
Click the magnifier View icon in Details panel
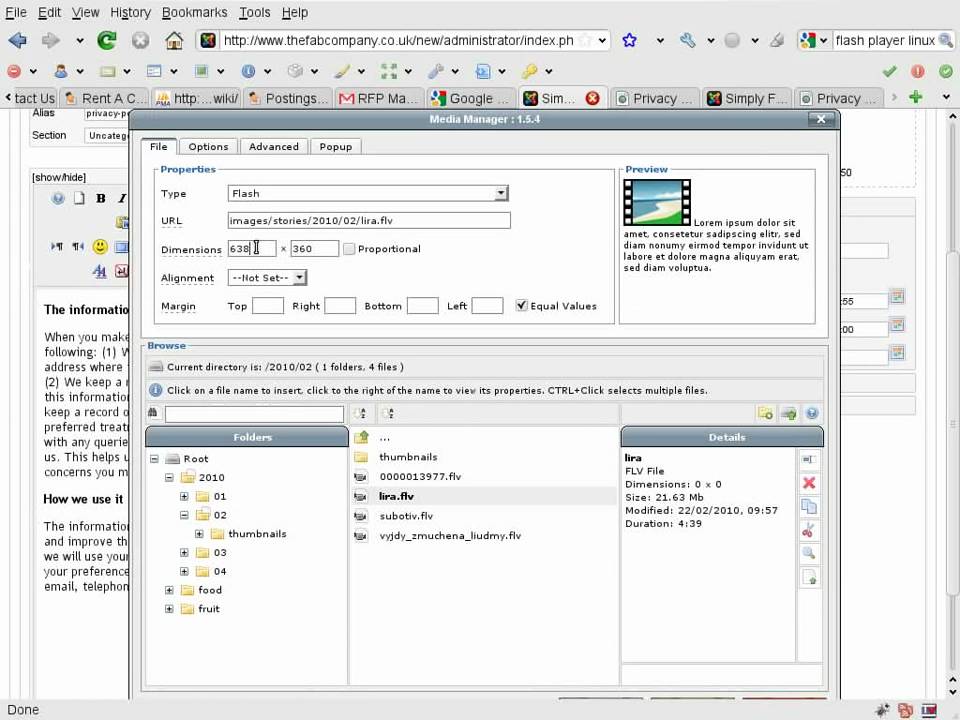tap(809, 553)
